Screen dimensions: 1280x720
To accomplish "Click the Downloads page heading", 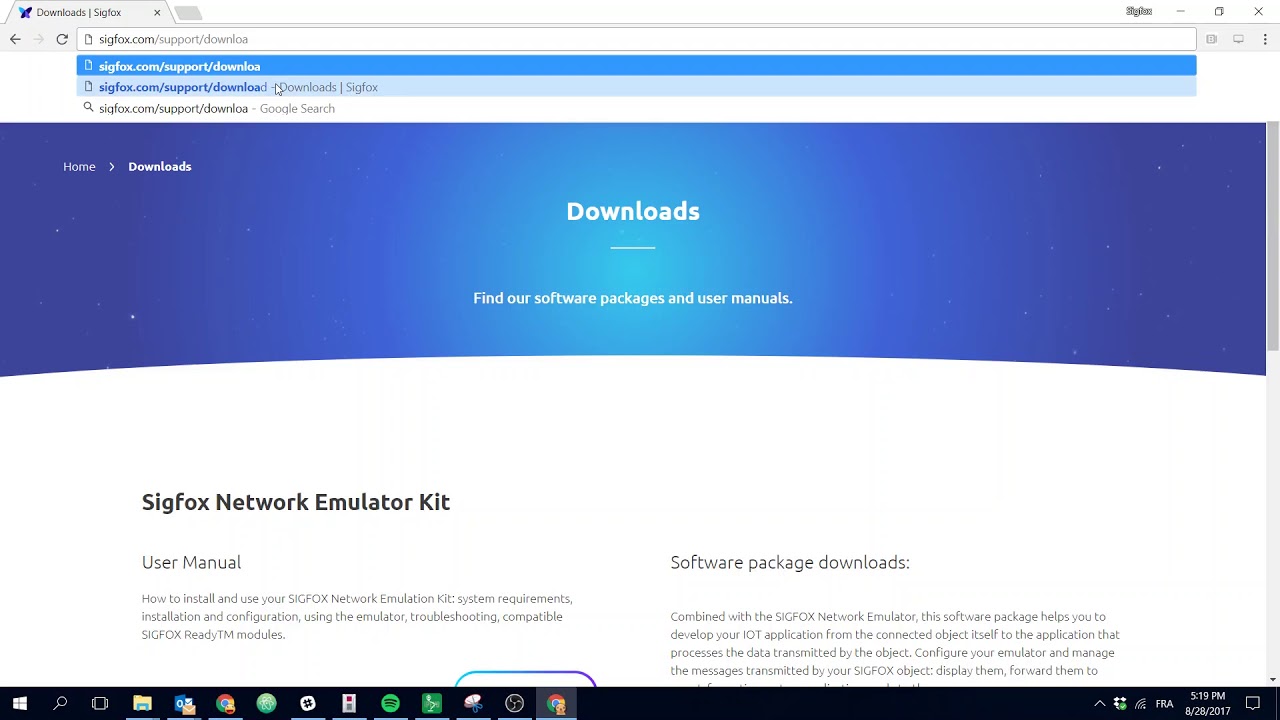I will [633, 211].
